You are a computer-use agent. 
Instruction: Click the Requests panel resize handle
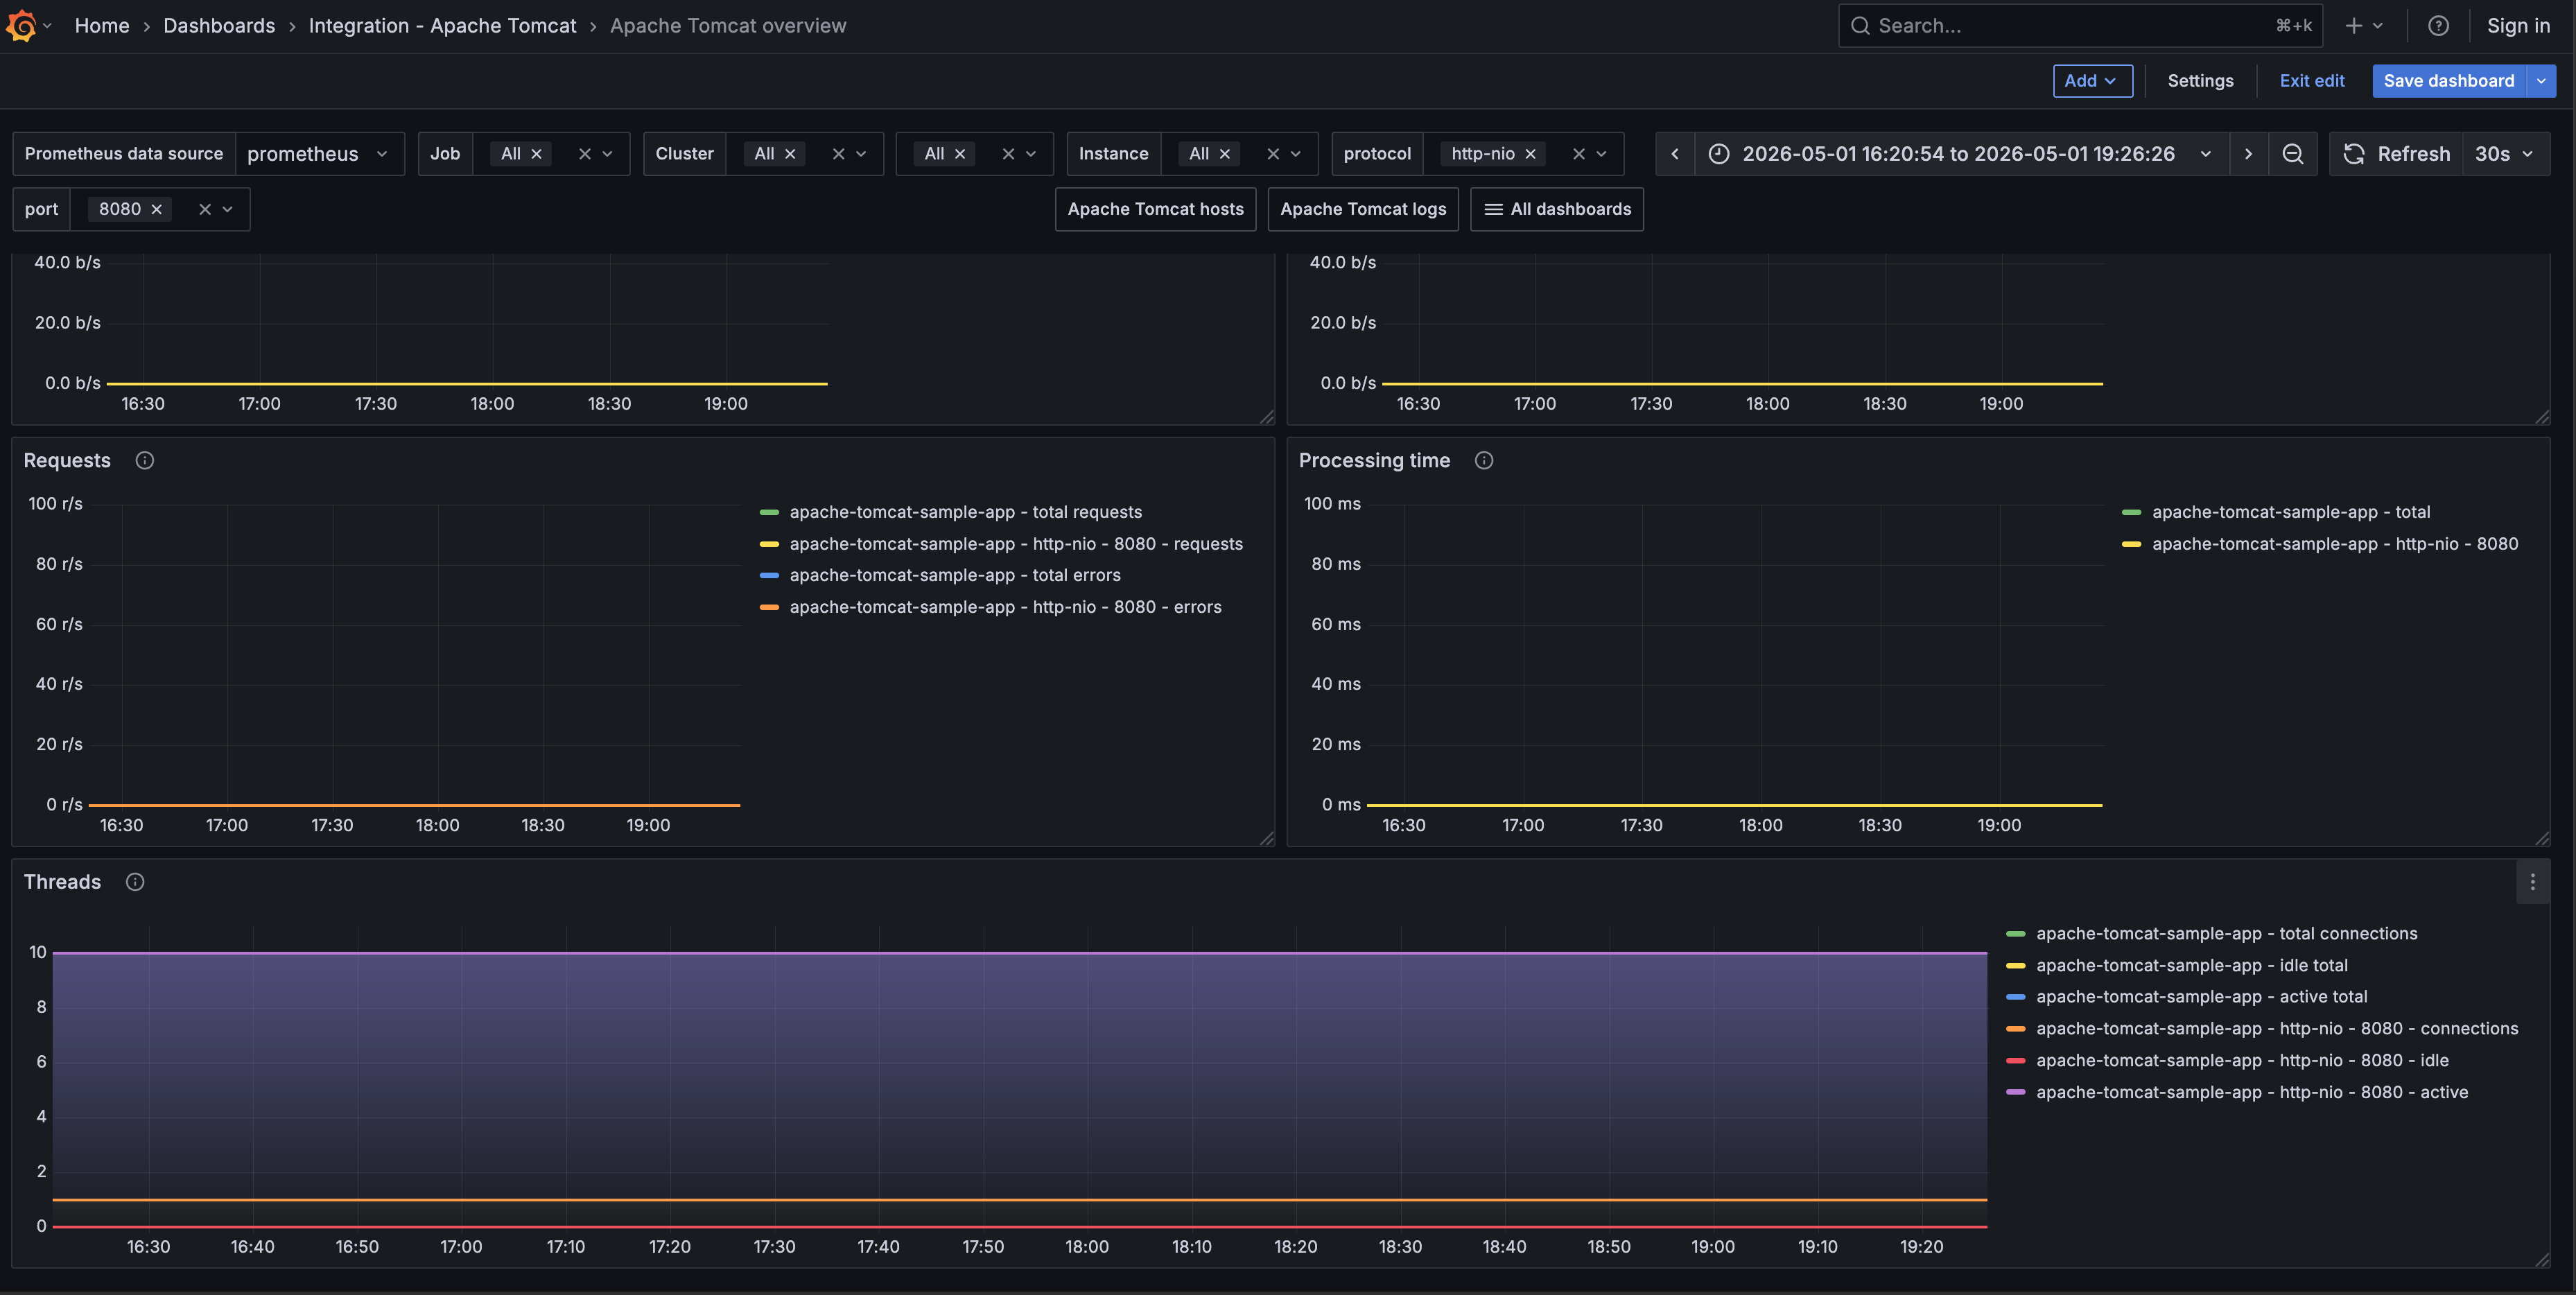tap(1267, 838)
